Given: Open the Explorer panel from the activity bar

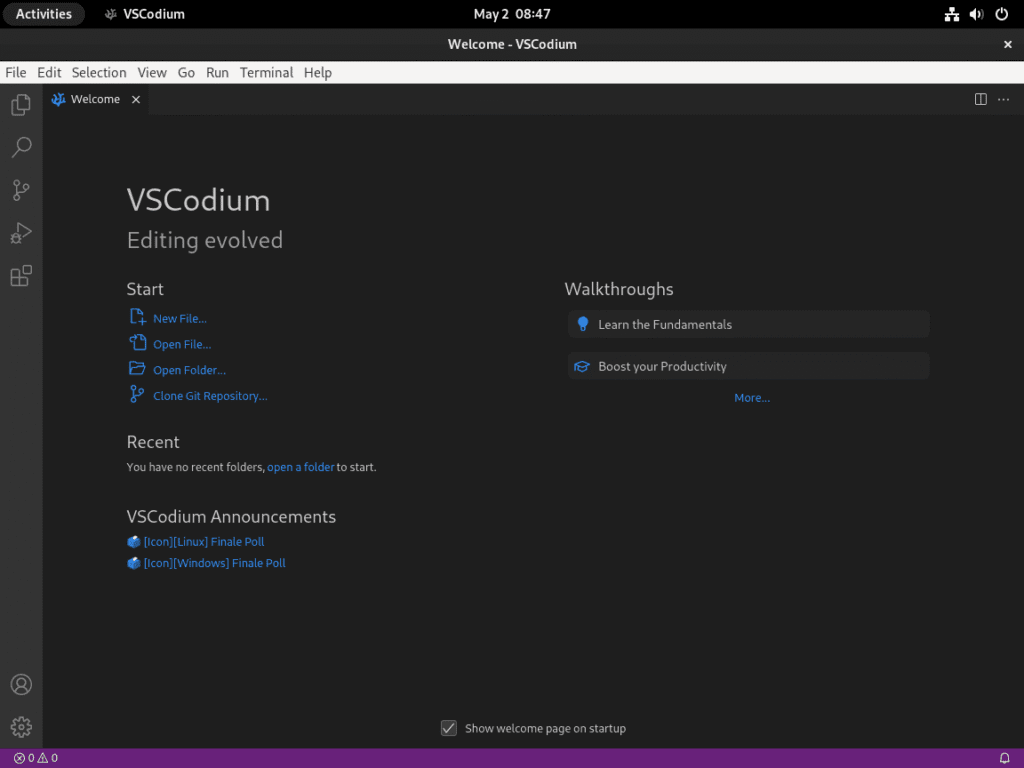Looking at the screenshot, I should click(20, 104).
